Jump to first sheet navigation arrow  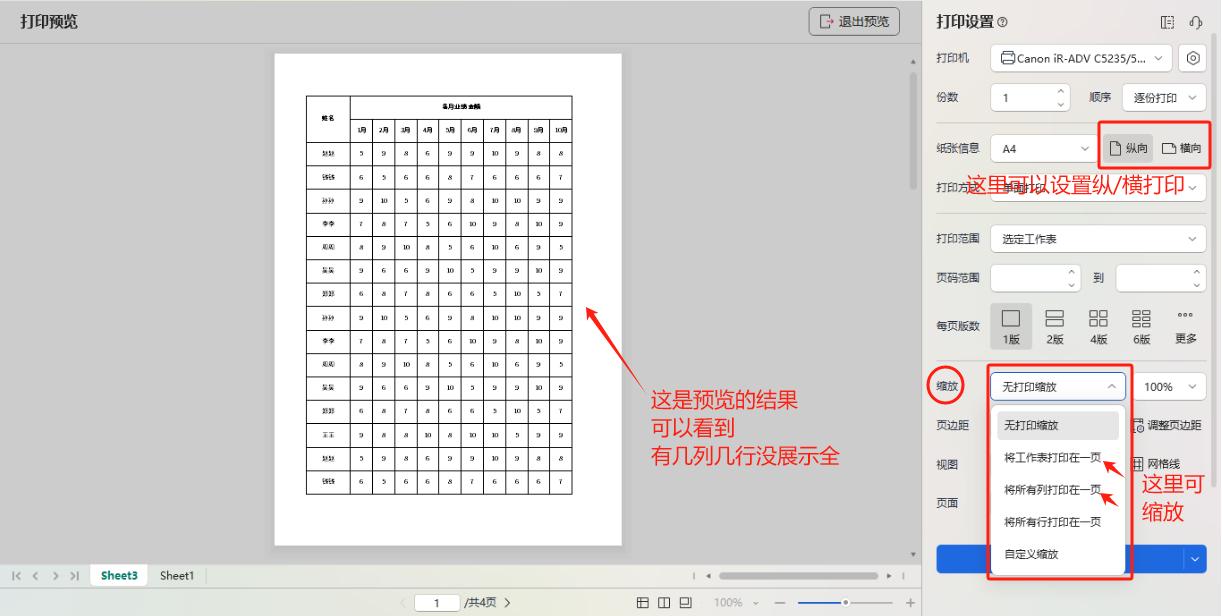(17, 576)
